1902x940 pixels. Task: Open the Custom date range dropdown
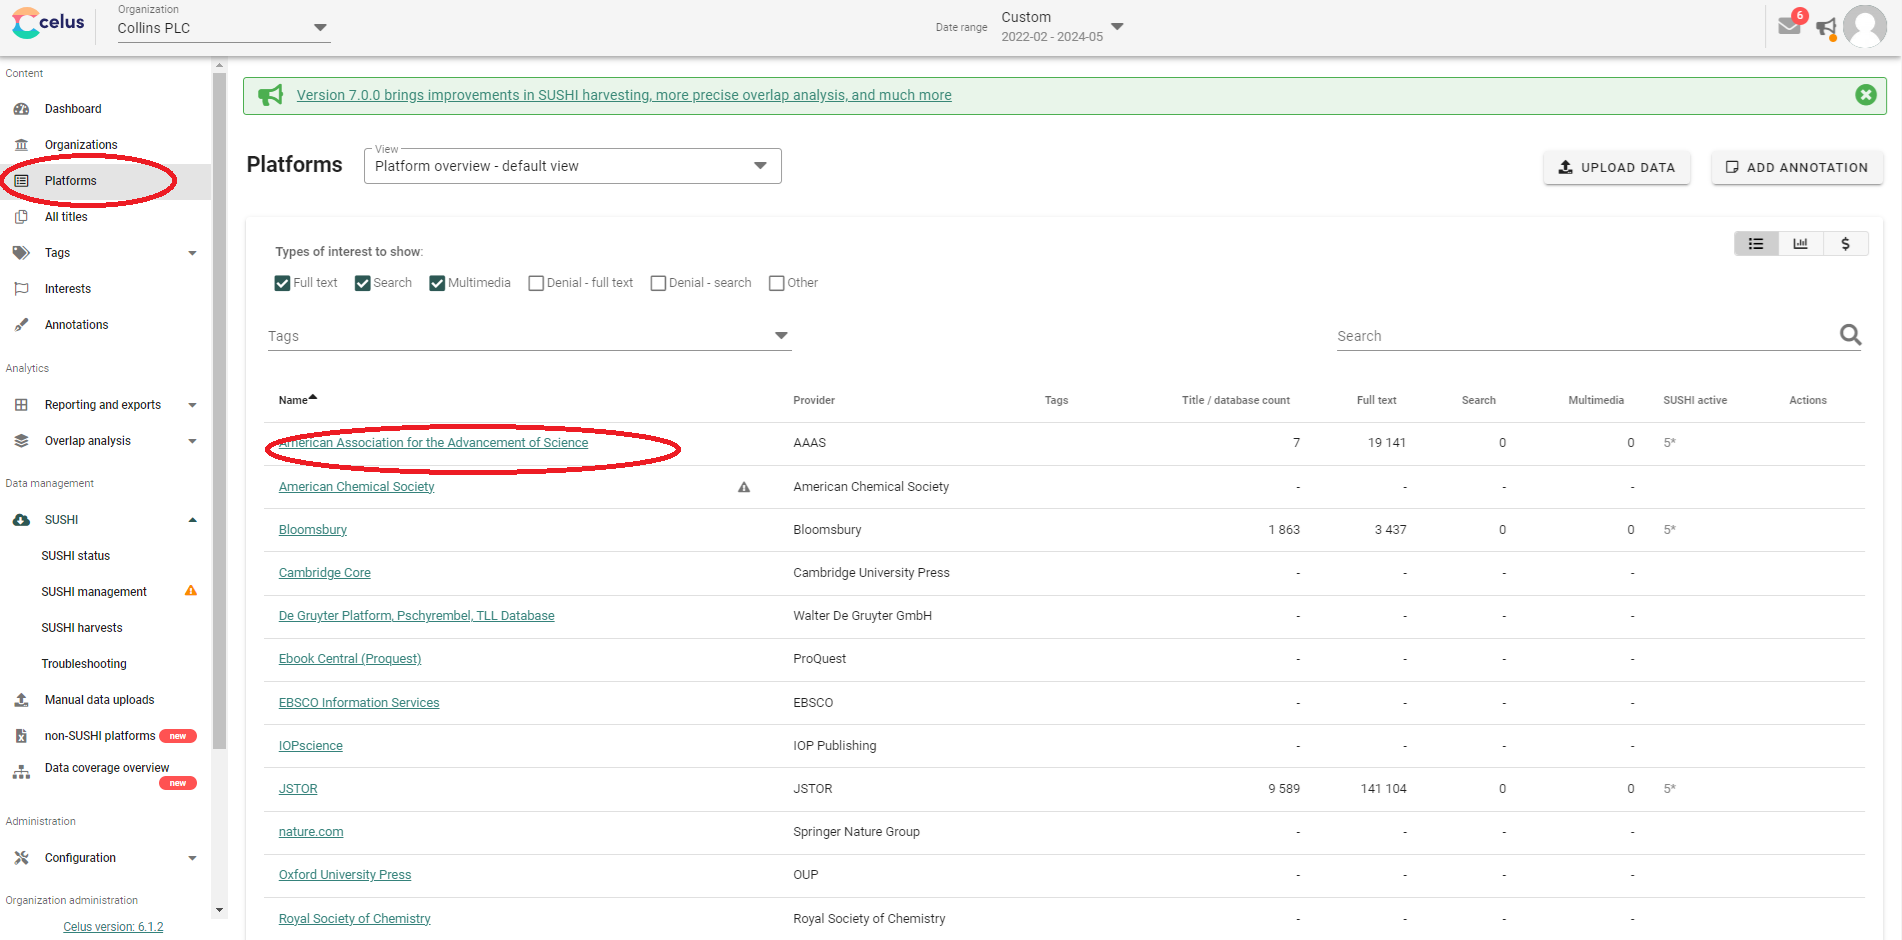click(1062, 26)
